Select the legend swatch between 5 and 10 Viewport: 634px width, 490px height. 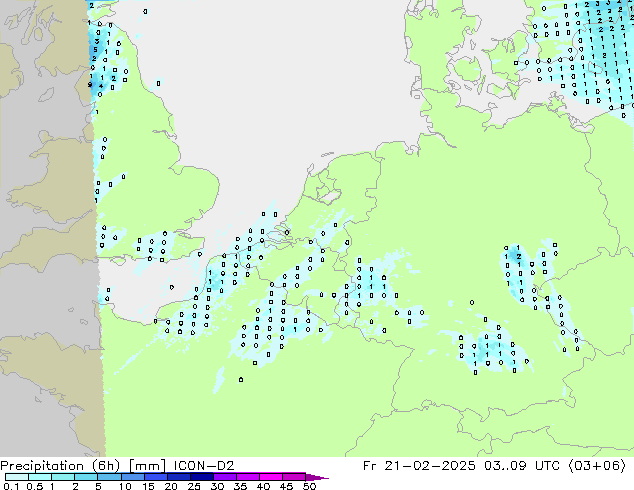(109, 477)
